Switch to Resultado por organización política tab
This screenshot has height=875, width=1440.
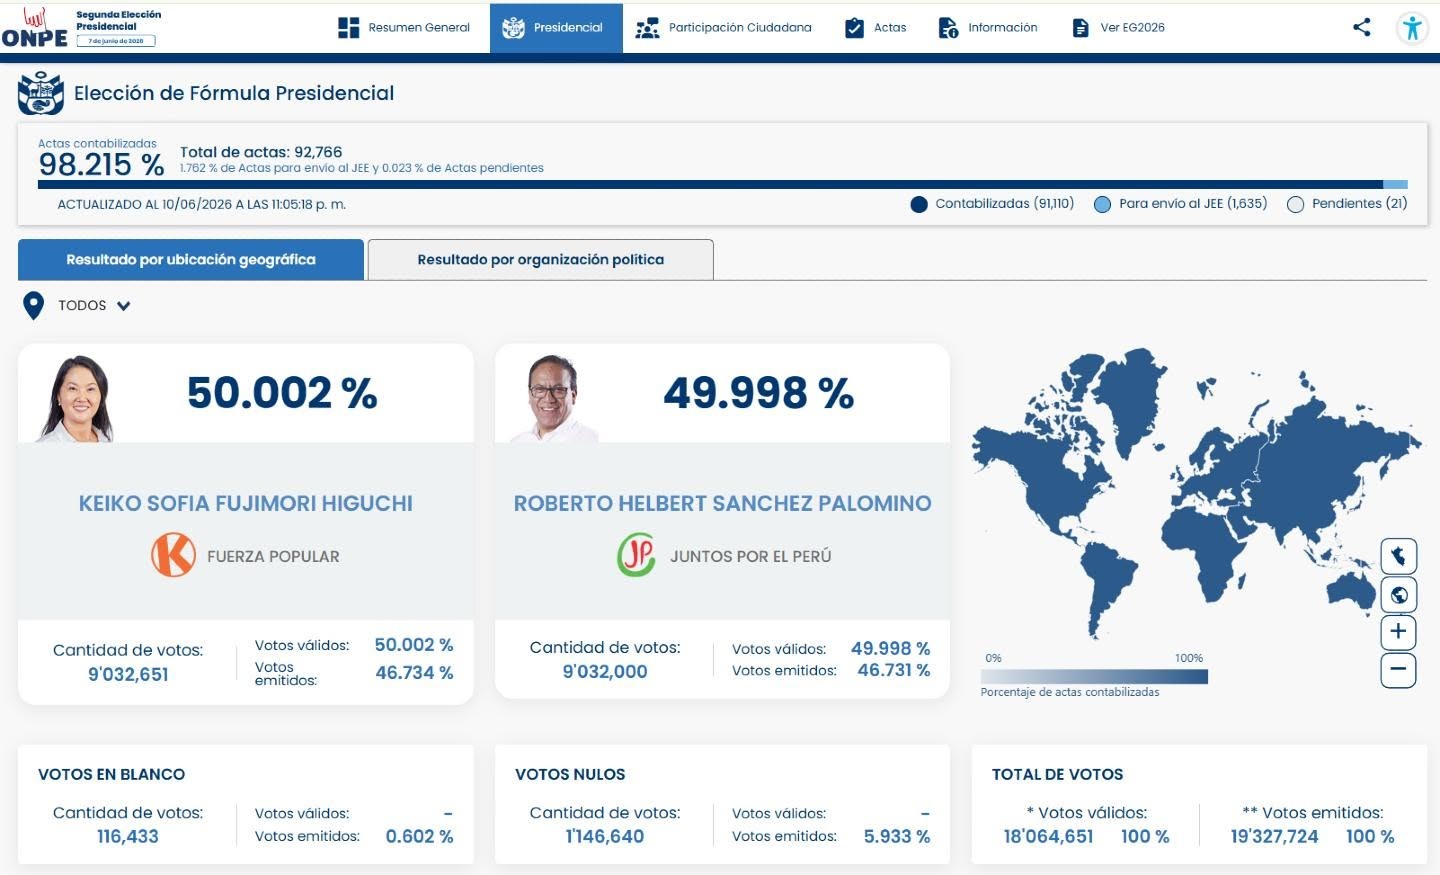click(541, 260)
